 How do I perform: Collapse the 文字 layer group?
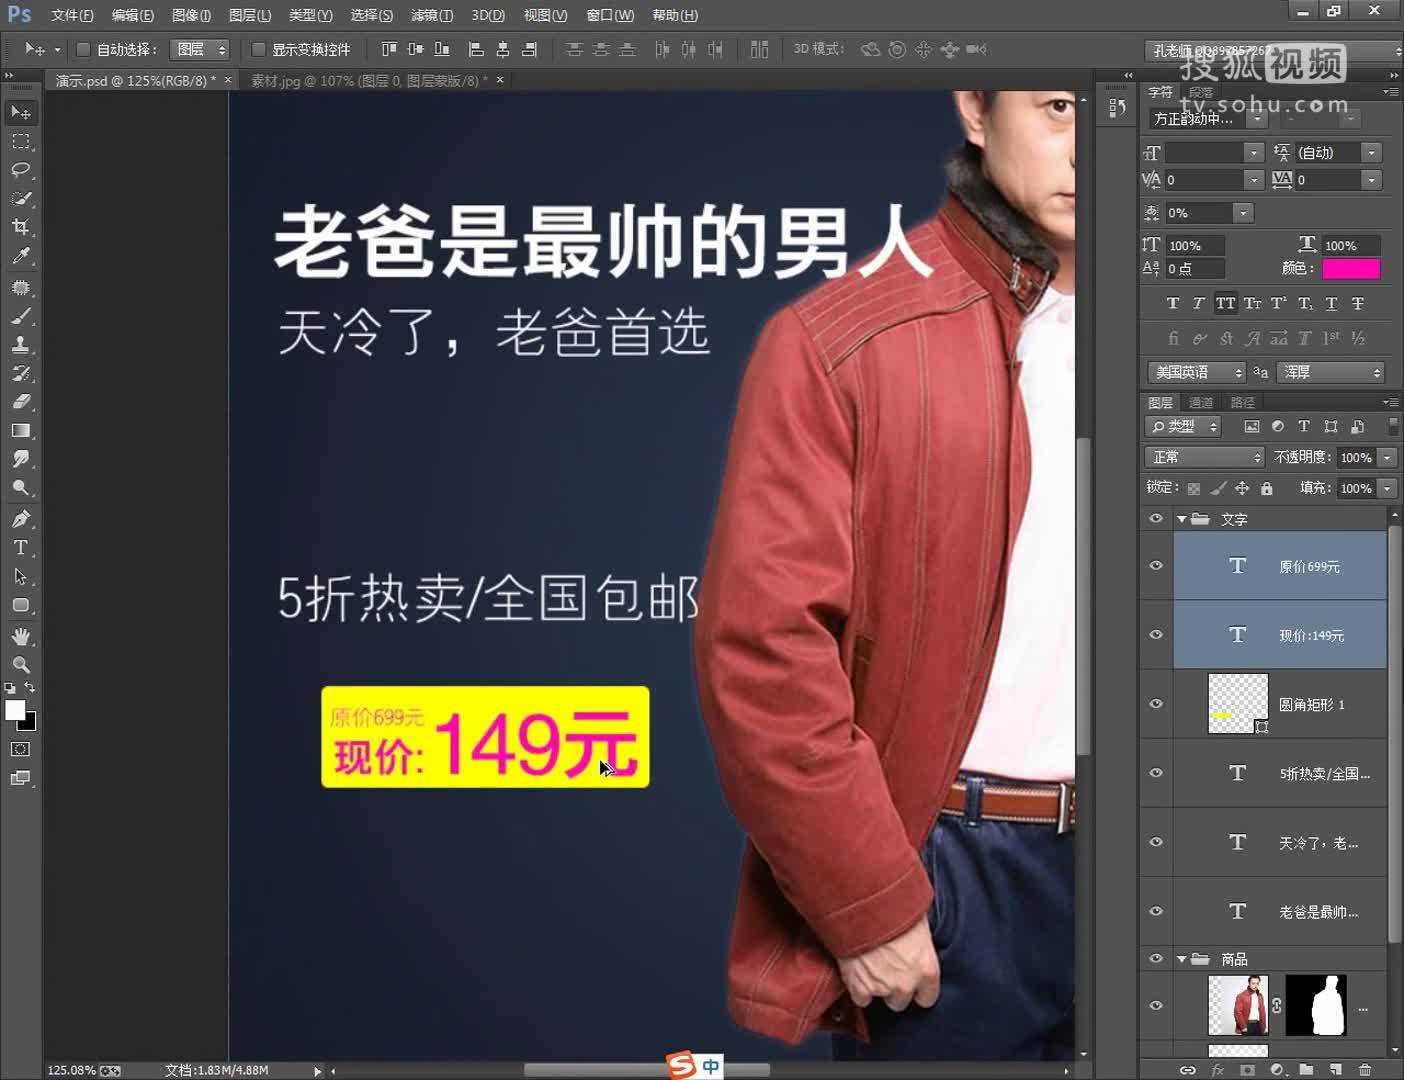1182,518
